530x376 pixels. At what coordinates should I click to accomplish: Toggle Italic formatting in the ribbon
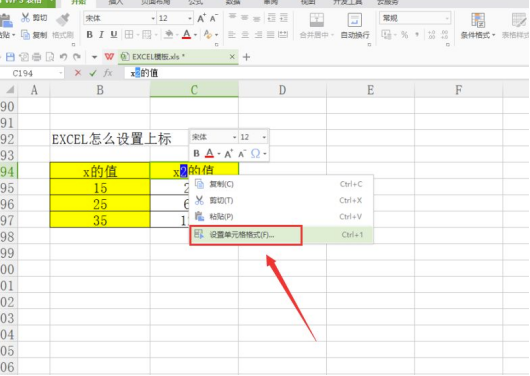(x=101, y=34)
